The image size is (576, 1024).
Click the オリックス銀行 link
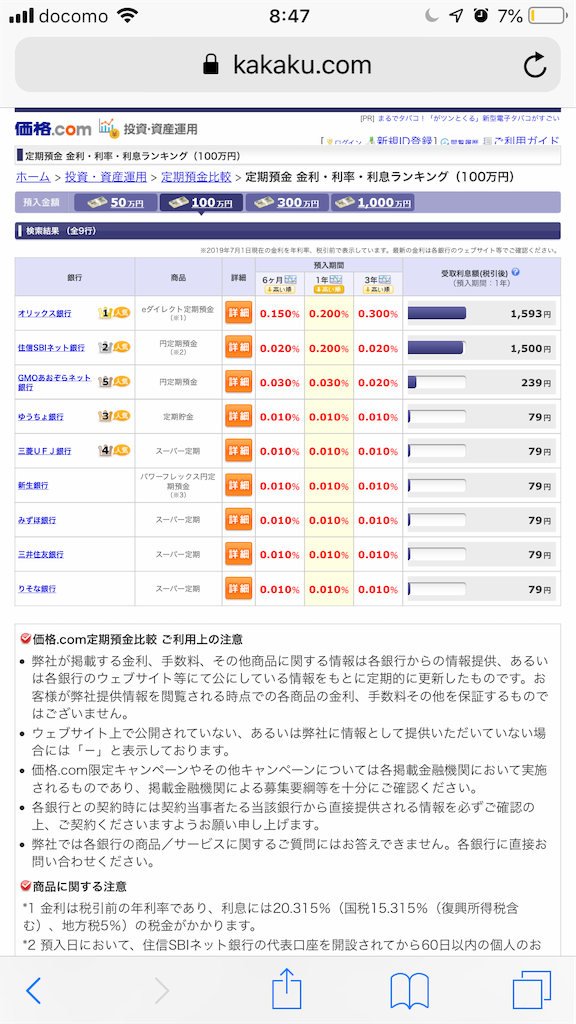click(44, 313)
